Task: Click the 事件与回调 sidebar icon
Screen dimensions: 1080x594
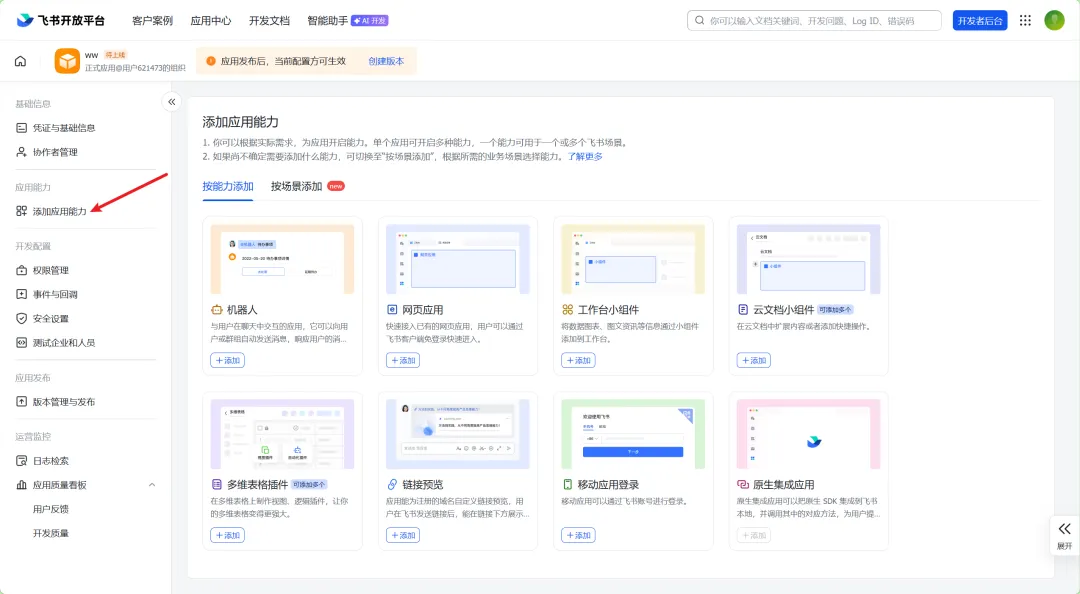Action: [x=21, y=294]
